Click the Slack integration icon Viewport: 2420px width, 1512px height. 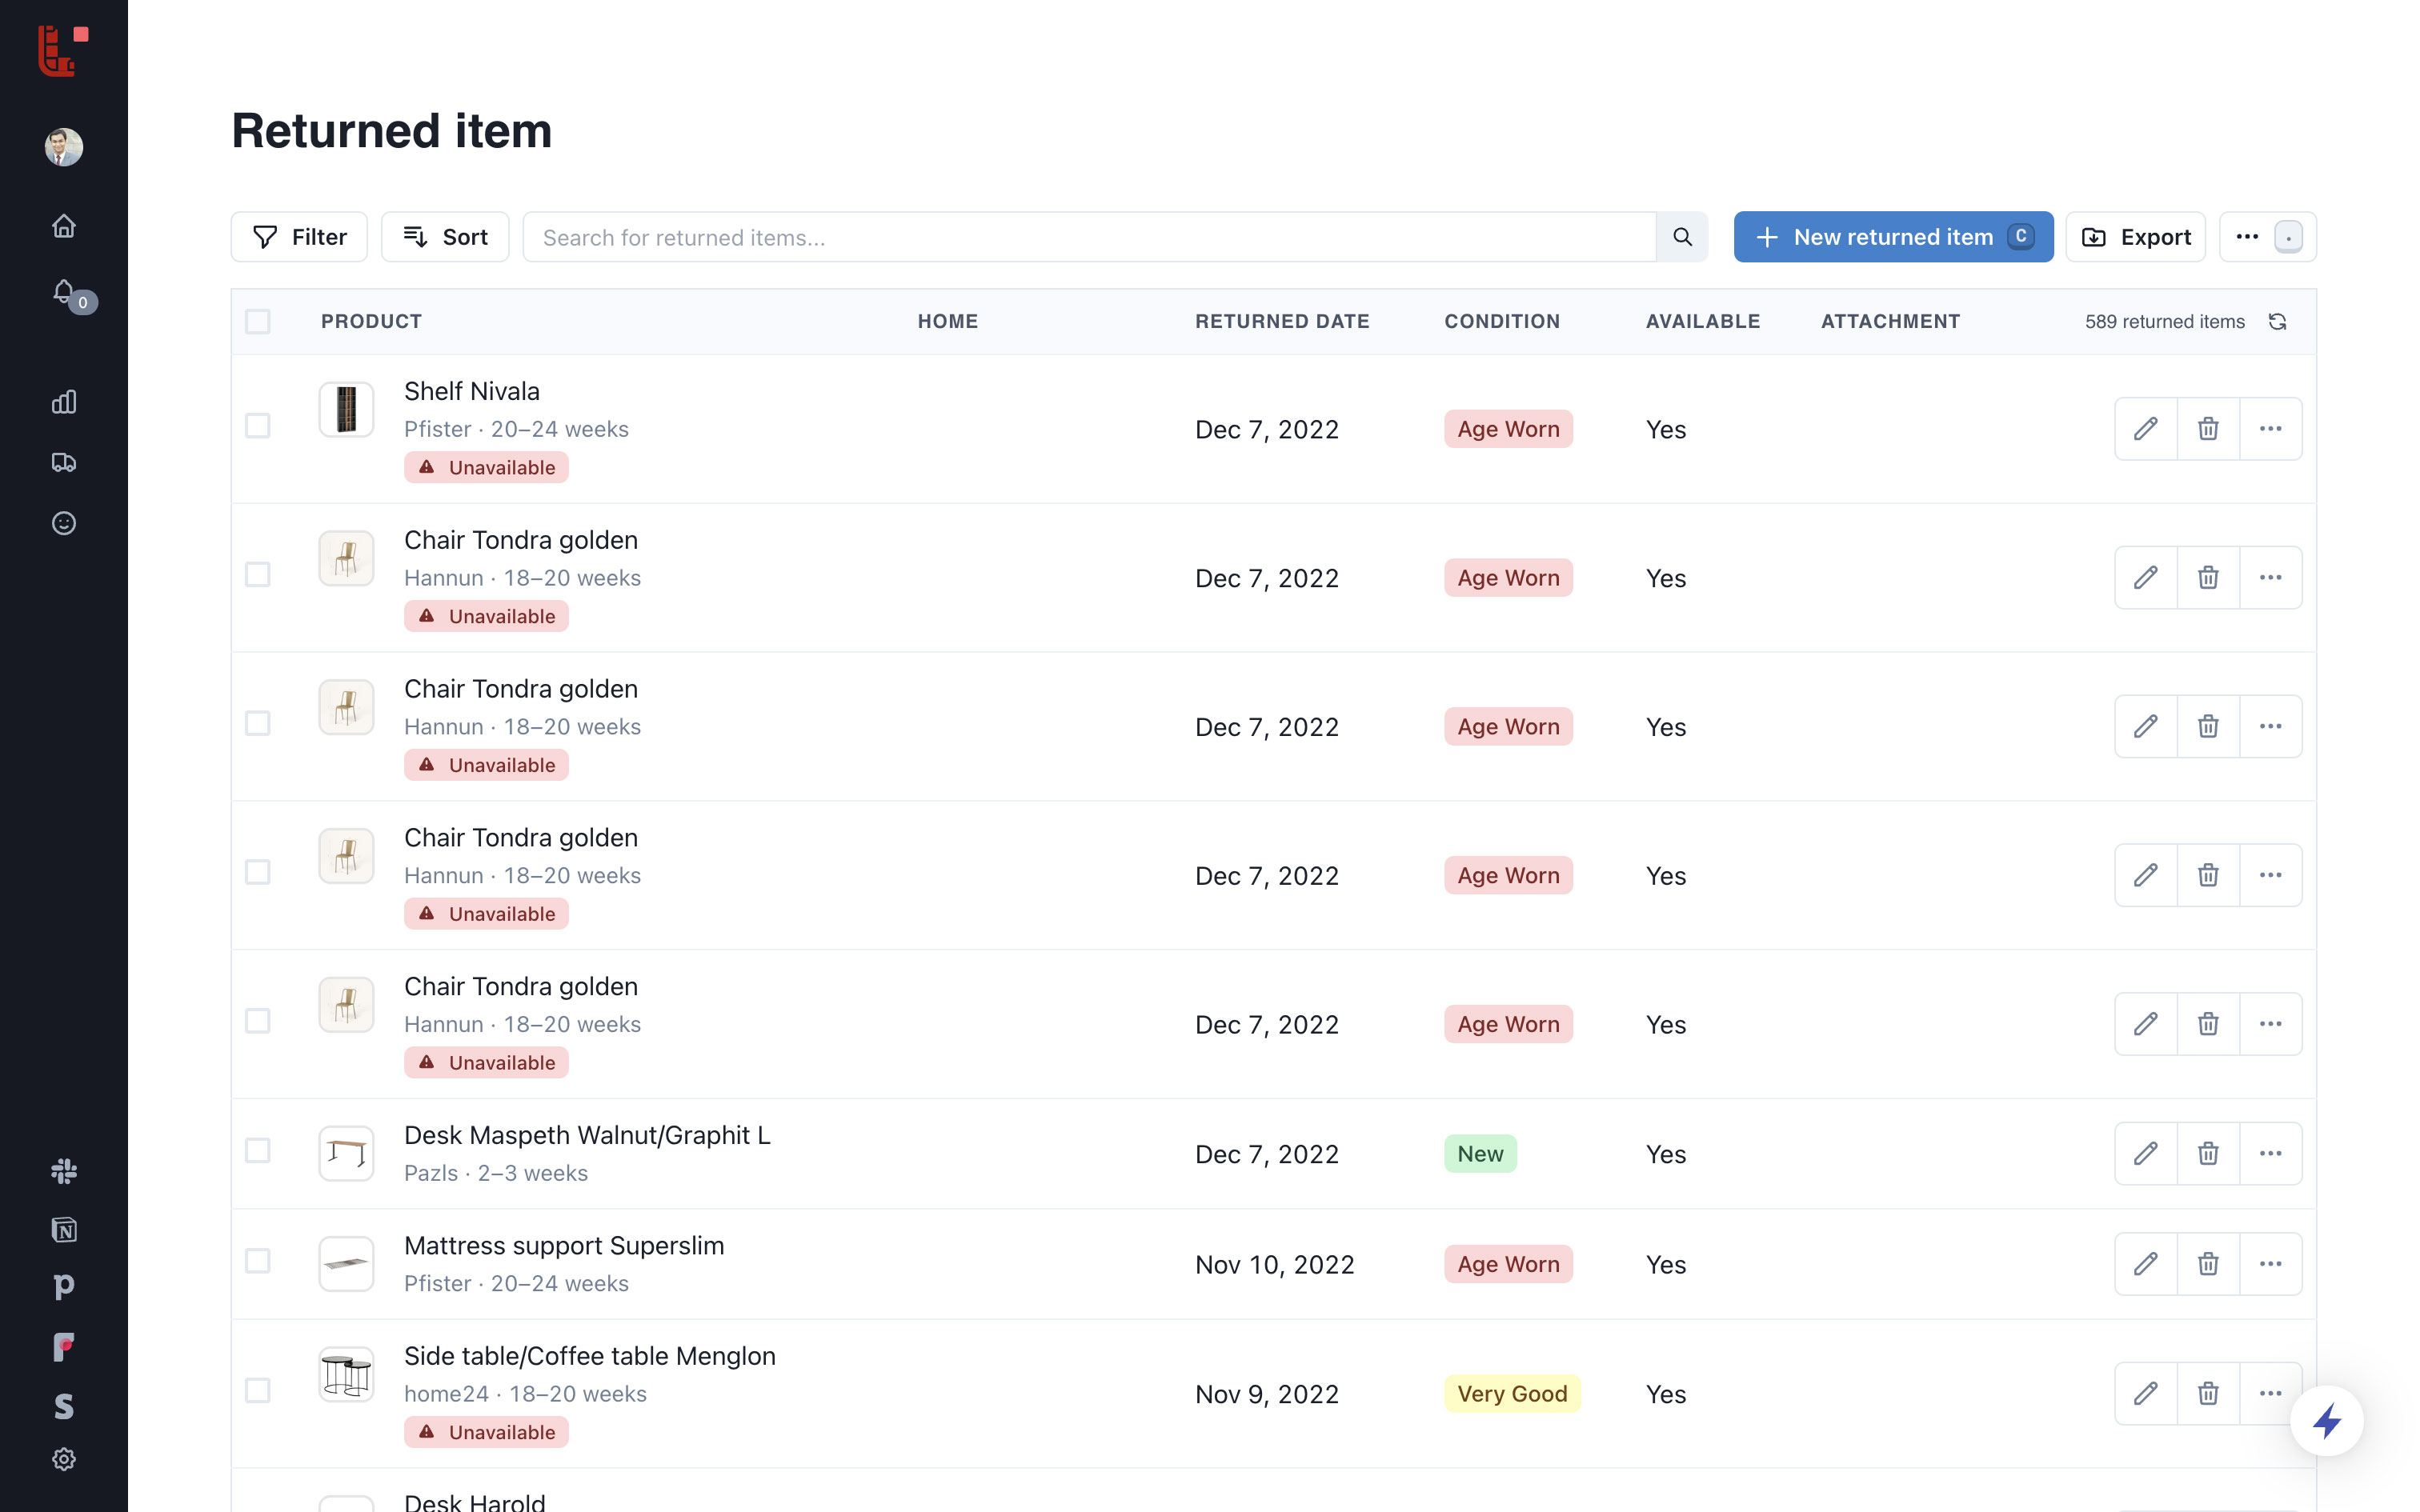[64, 1170]
